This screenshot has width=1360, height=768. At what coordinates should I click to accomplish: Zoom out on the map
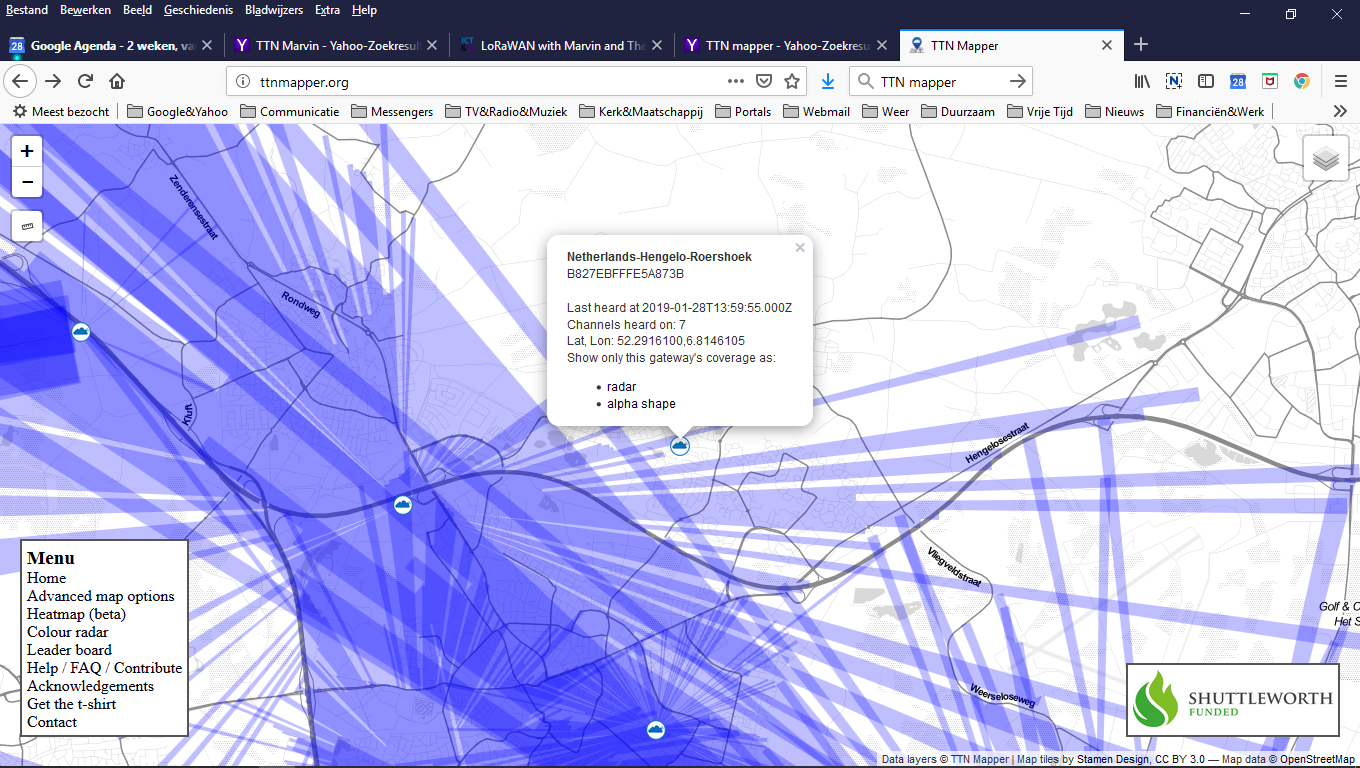(x=27, y=182)
